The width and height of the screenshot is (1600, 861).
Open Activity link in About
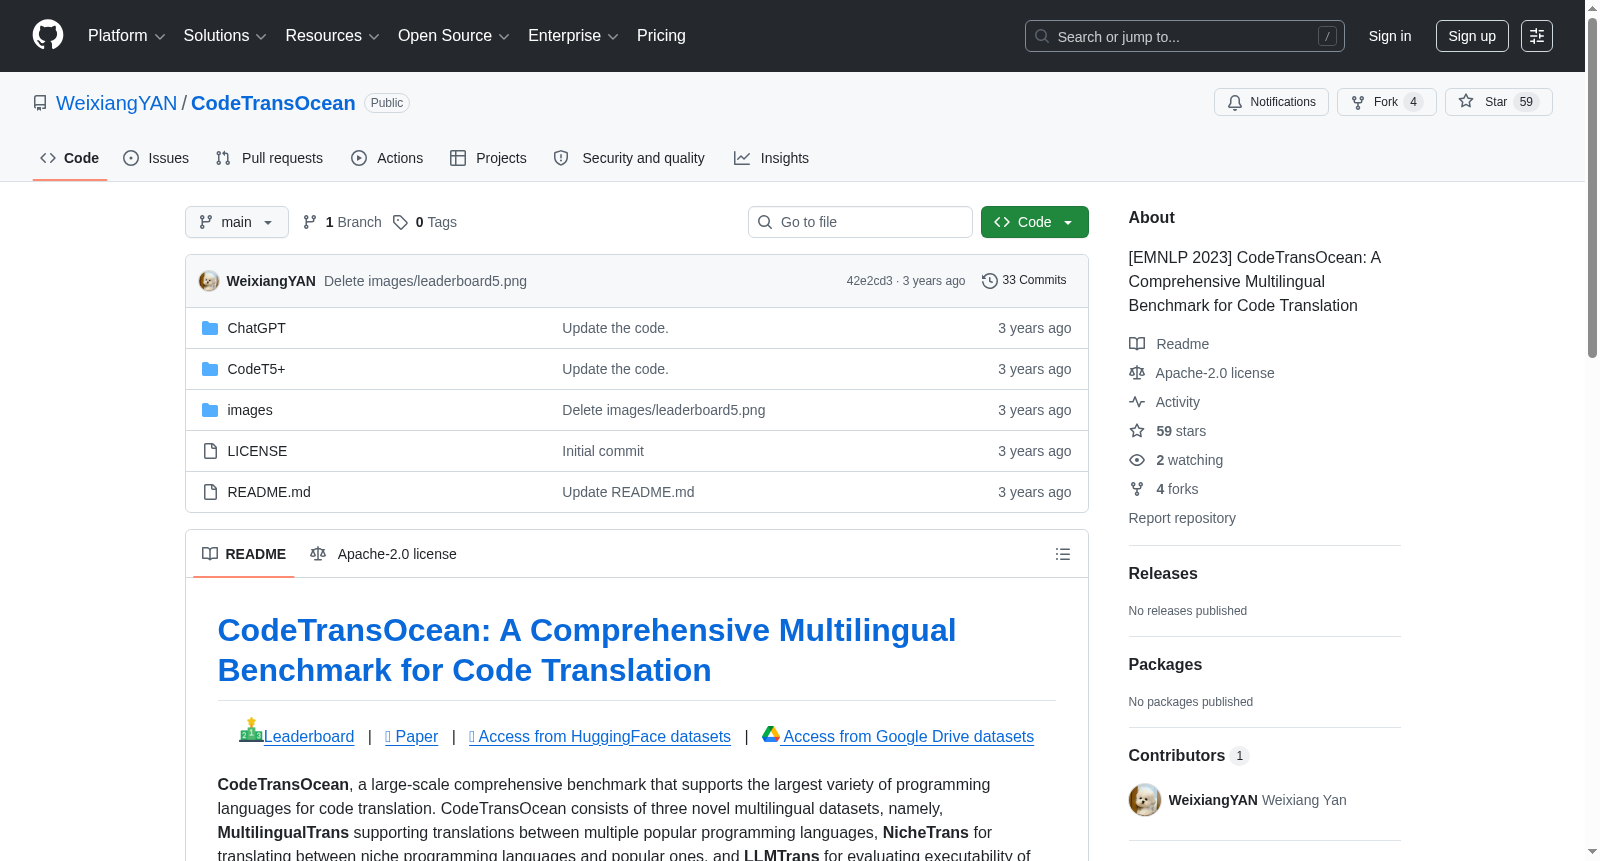point(1165,402)
